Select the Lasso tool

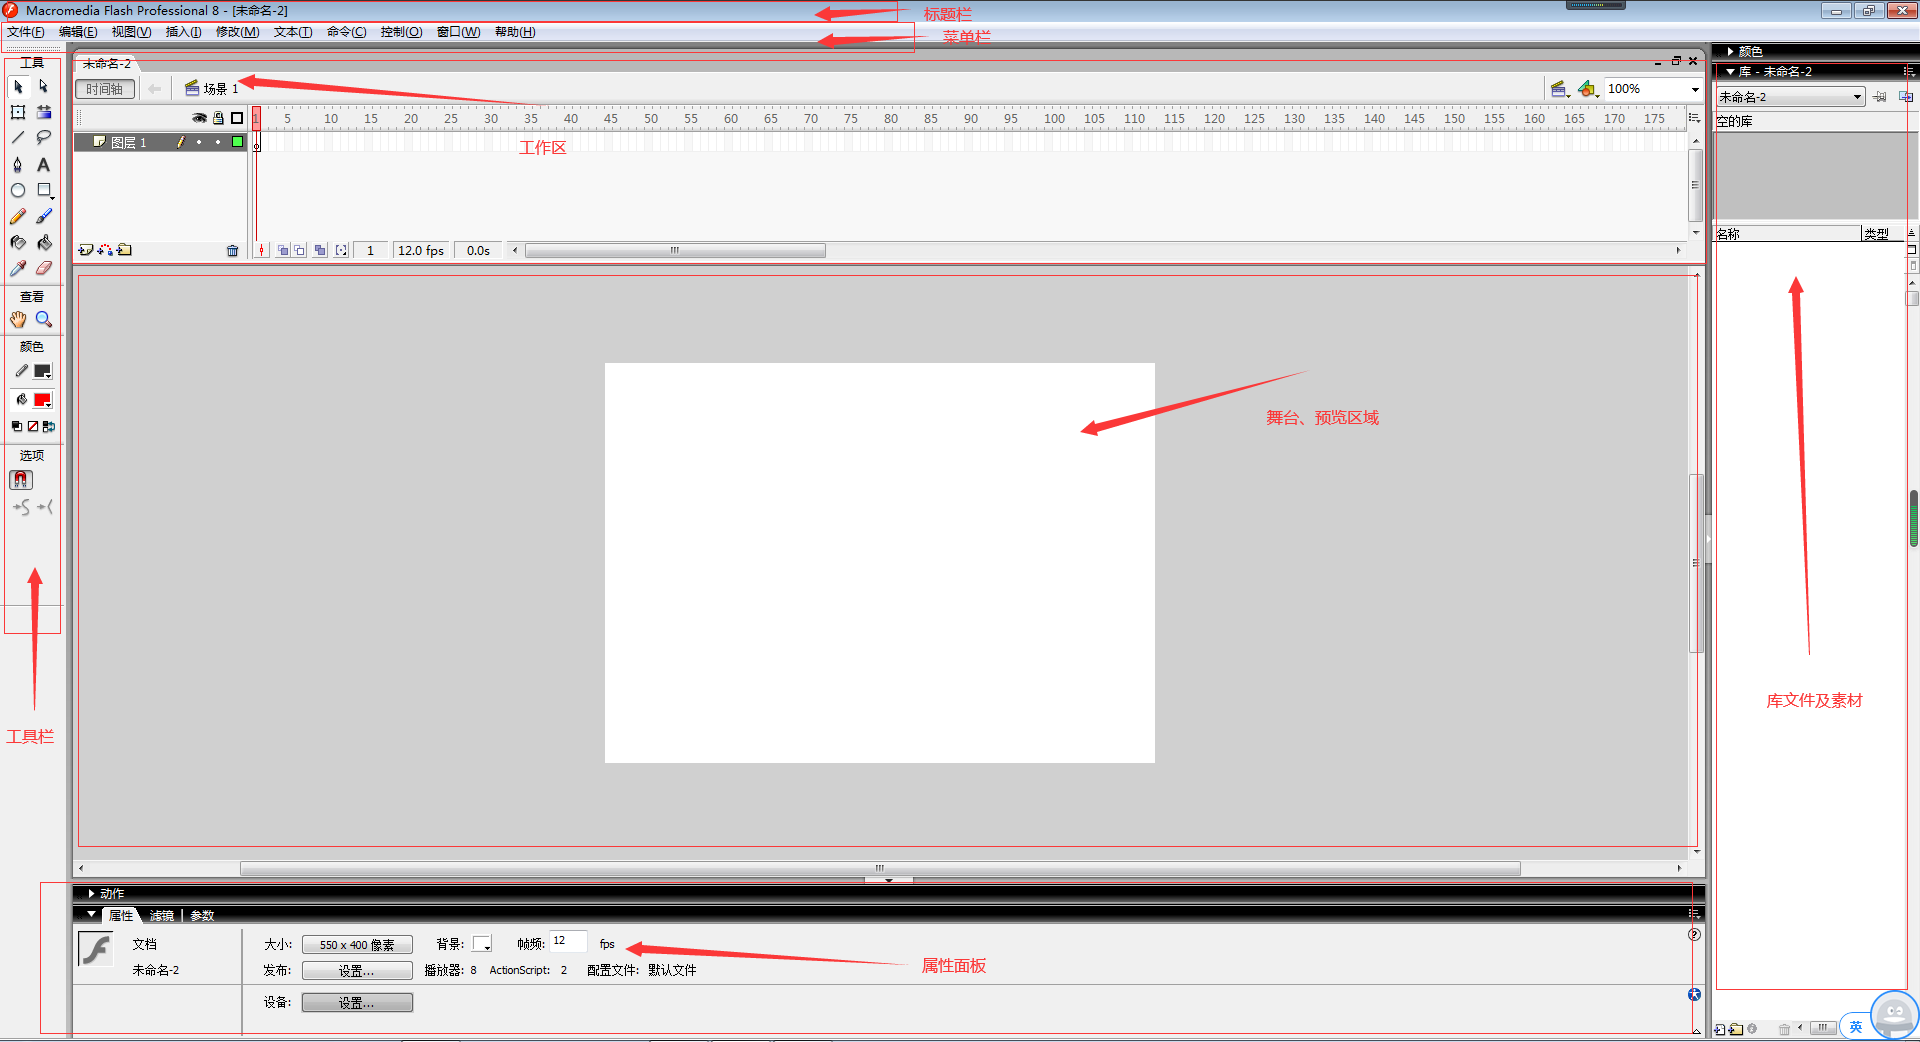point(43,138)
